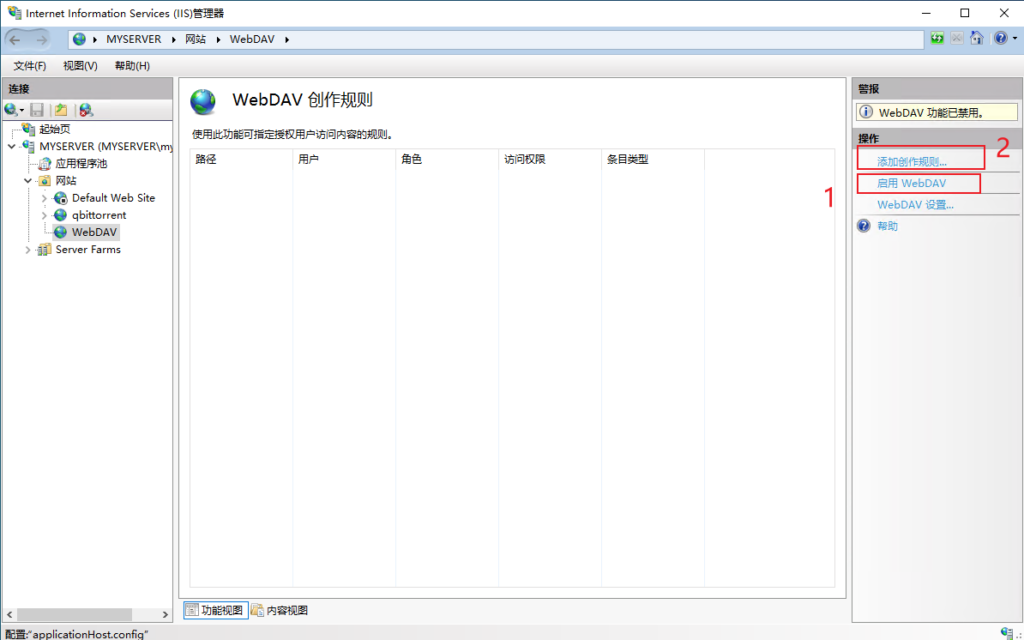Open the 帮助(H) menu
This screenshot has width=1024, height=640.
tap(132, 66)
